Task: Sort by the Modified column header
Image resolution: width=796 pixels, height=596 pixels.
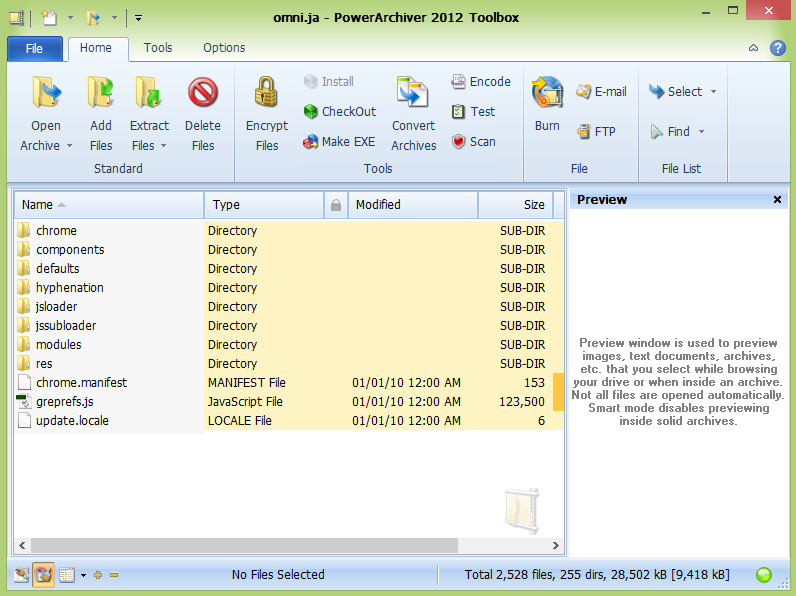Action: (413, 205)
